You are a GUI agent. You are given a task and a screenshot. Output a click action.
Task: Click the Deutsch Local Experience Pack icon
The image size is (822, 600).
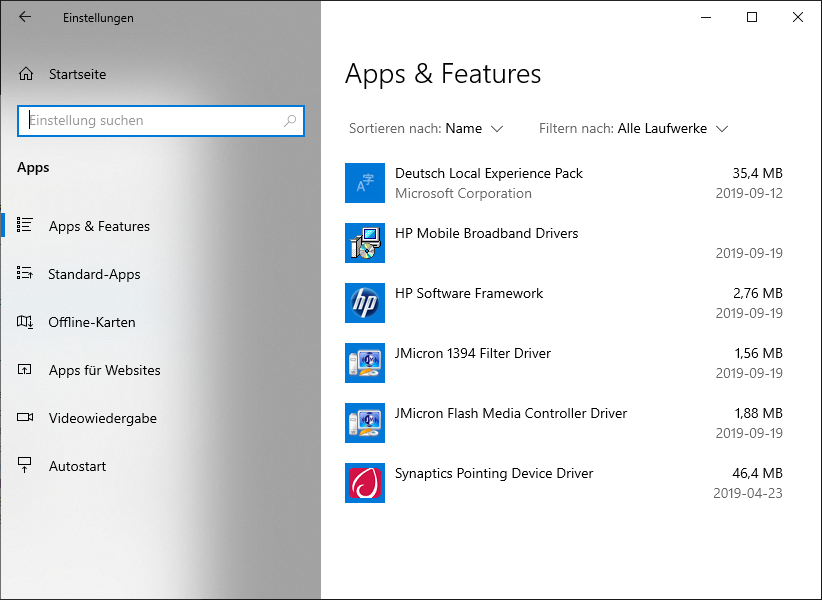[x=365, y=183]
